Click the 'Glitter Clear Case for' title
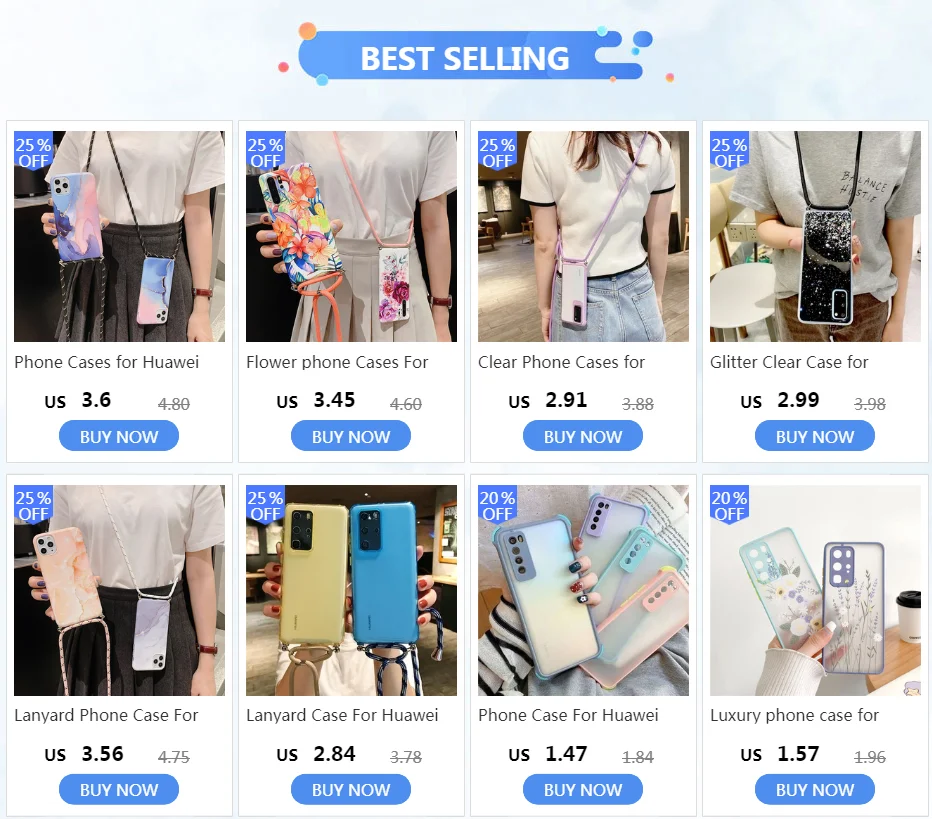The image size is (932, 819). [789, 362]
